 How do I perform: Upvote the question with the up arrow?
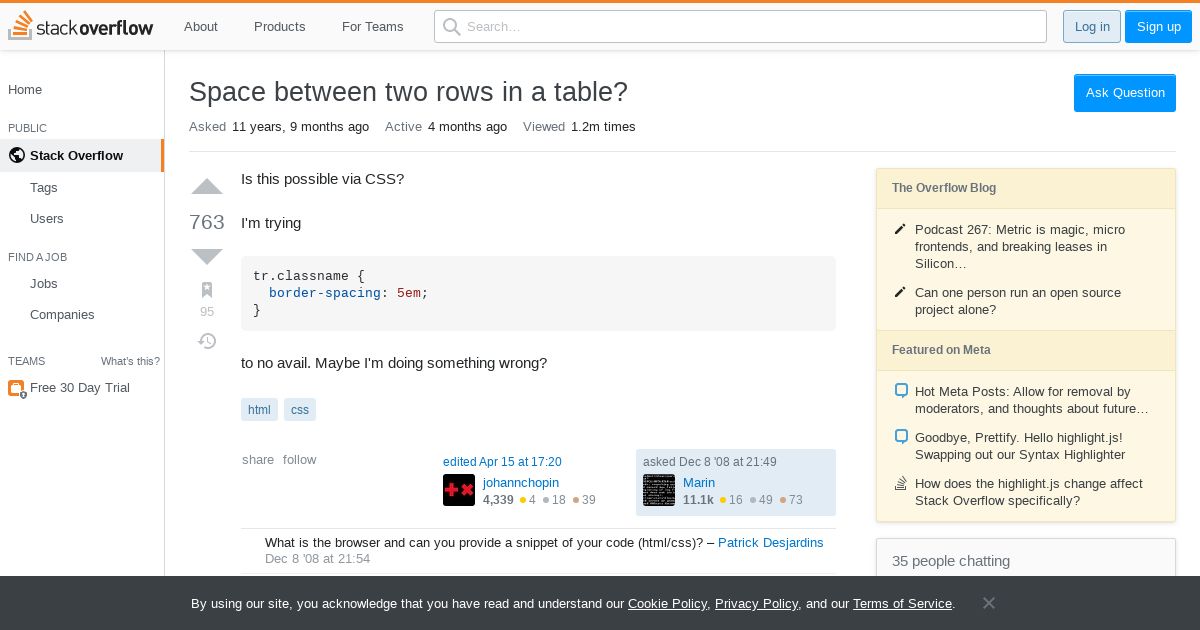pyautogui.click(x=207, y=186)
